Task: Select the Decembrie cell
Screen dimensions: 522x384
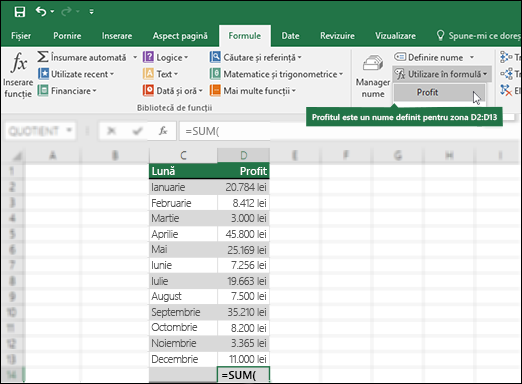Action: tap(183, 359)
